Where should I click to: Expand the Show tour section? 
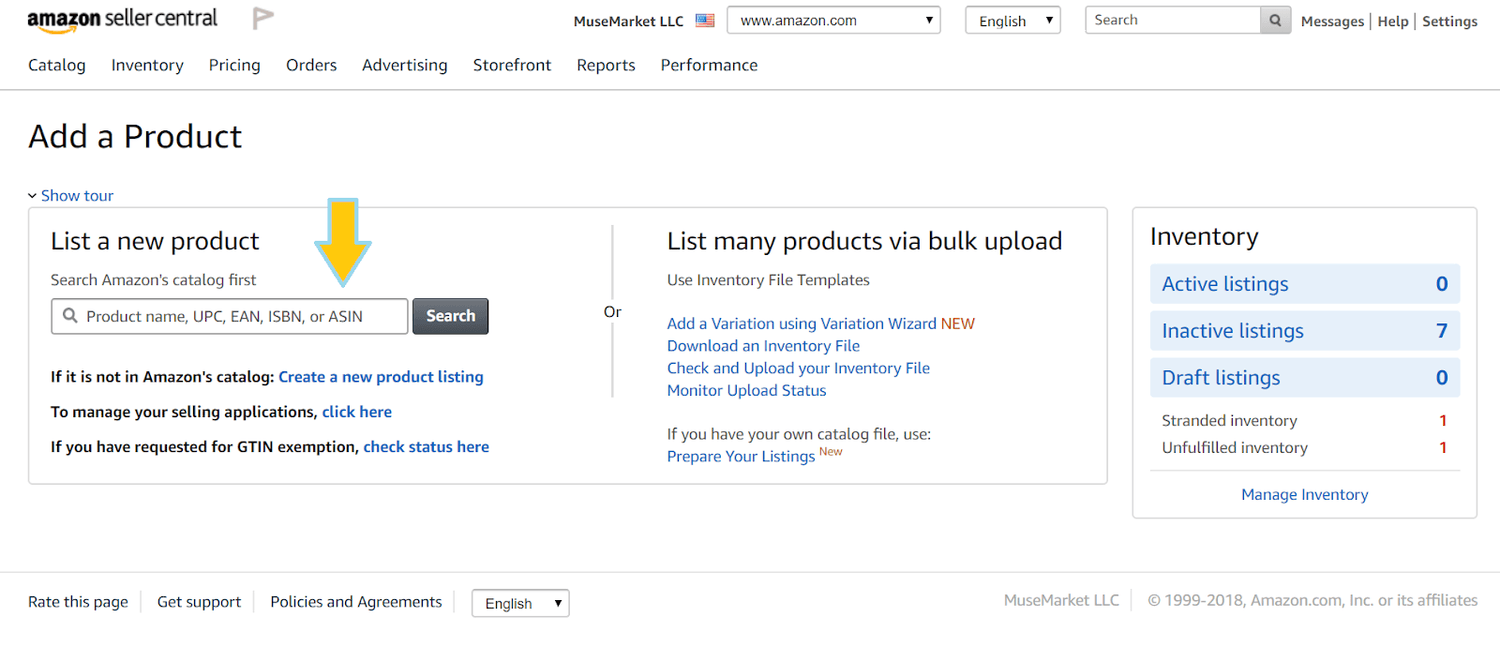(71, 196)
